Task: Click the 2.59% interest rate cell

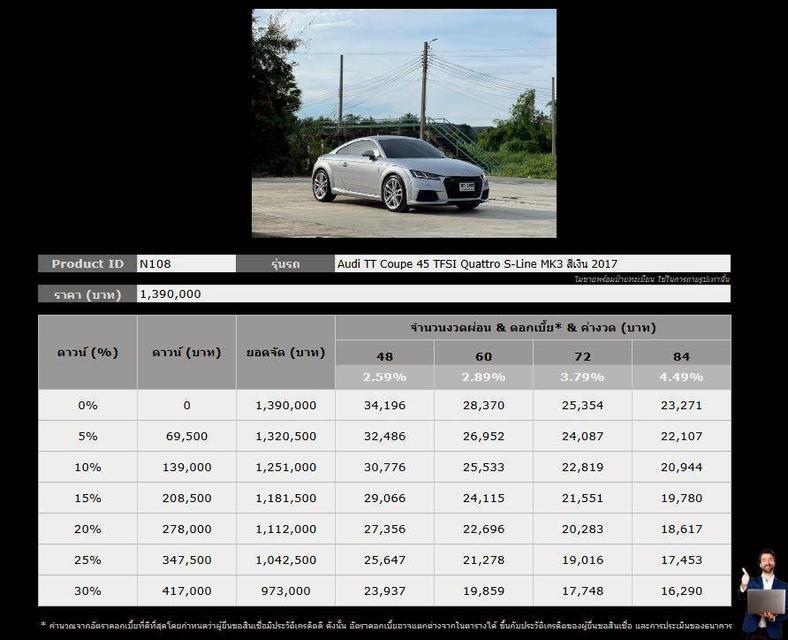Action: (x=384, y=377)
